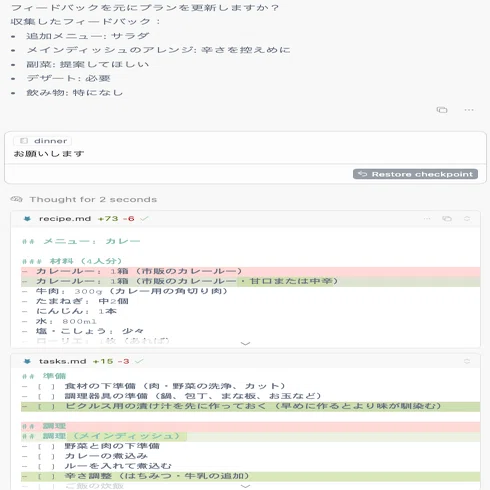Click the removed red カレールー line
The height and width of the screenshot is (490, 490).
coord(250,271)
